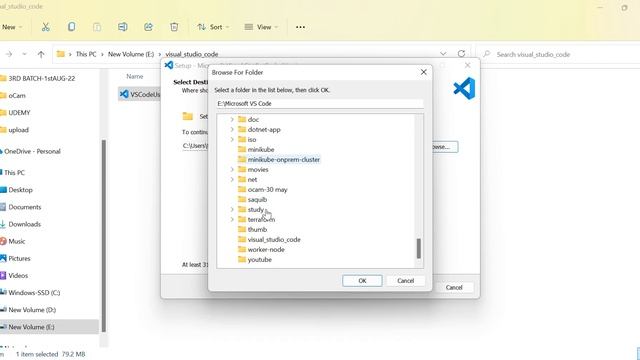
Task: Expand the net folder node
Action: pos(232,180)
